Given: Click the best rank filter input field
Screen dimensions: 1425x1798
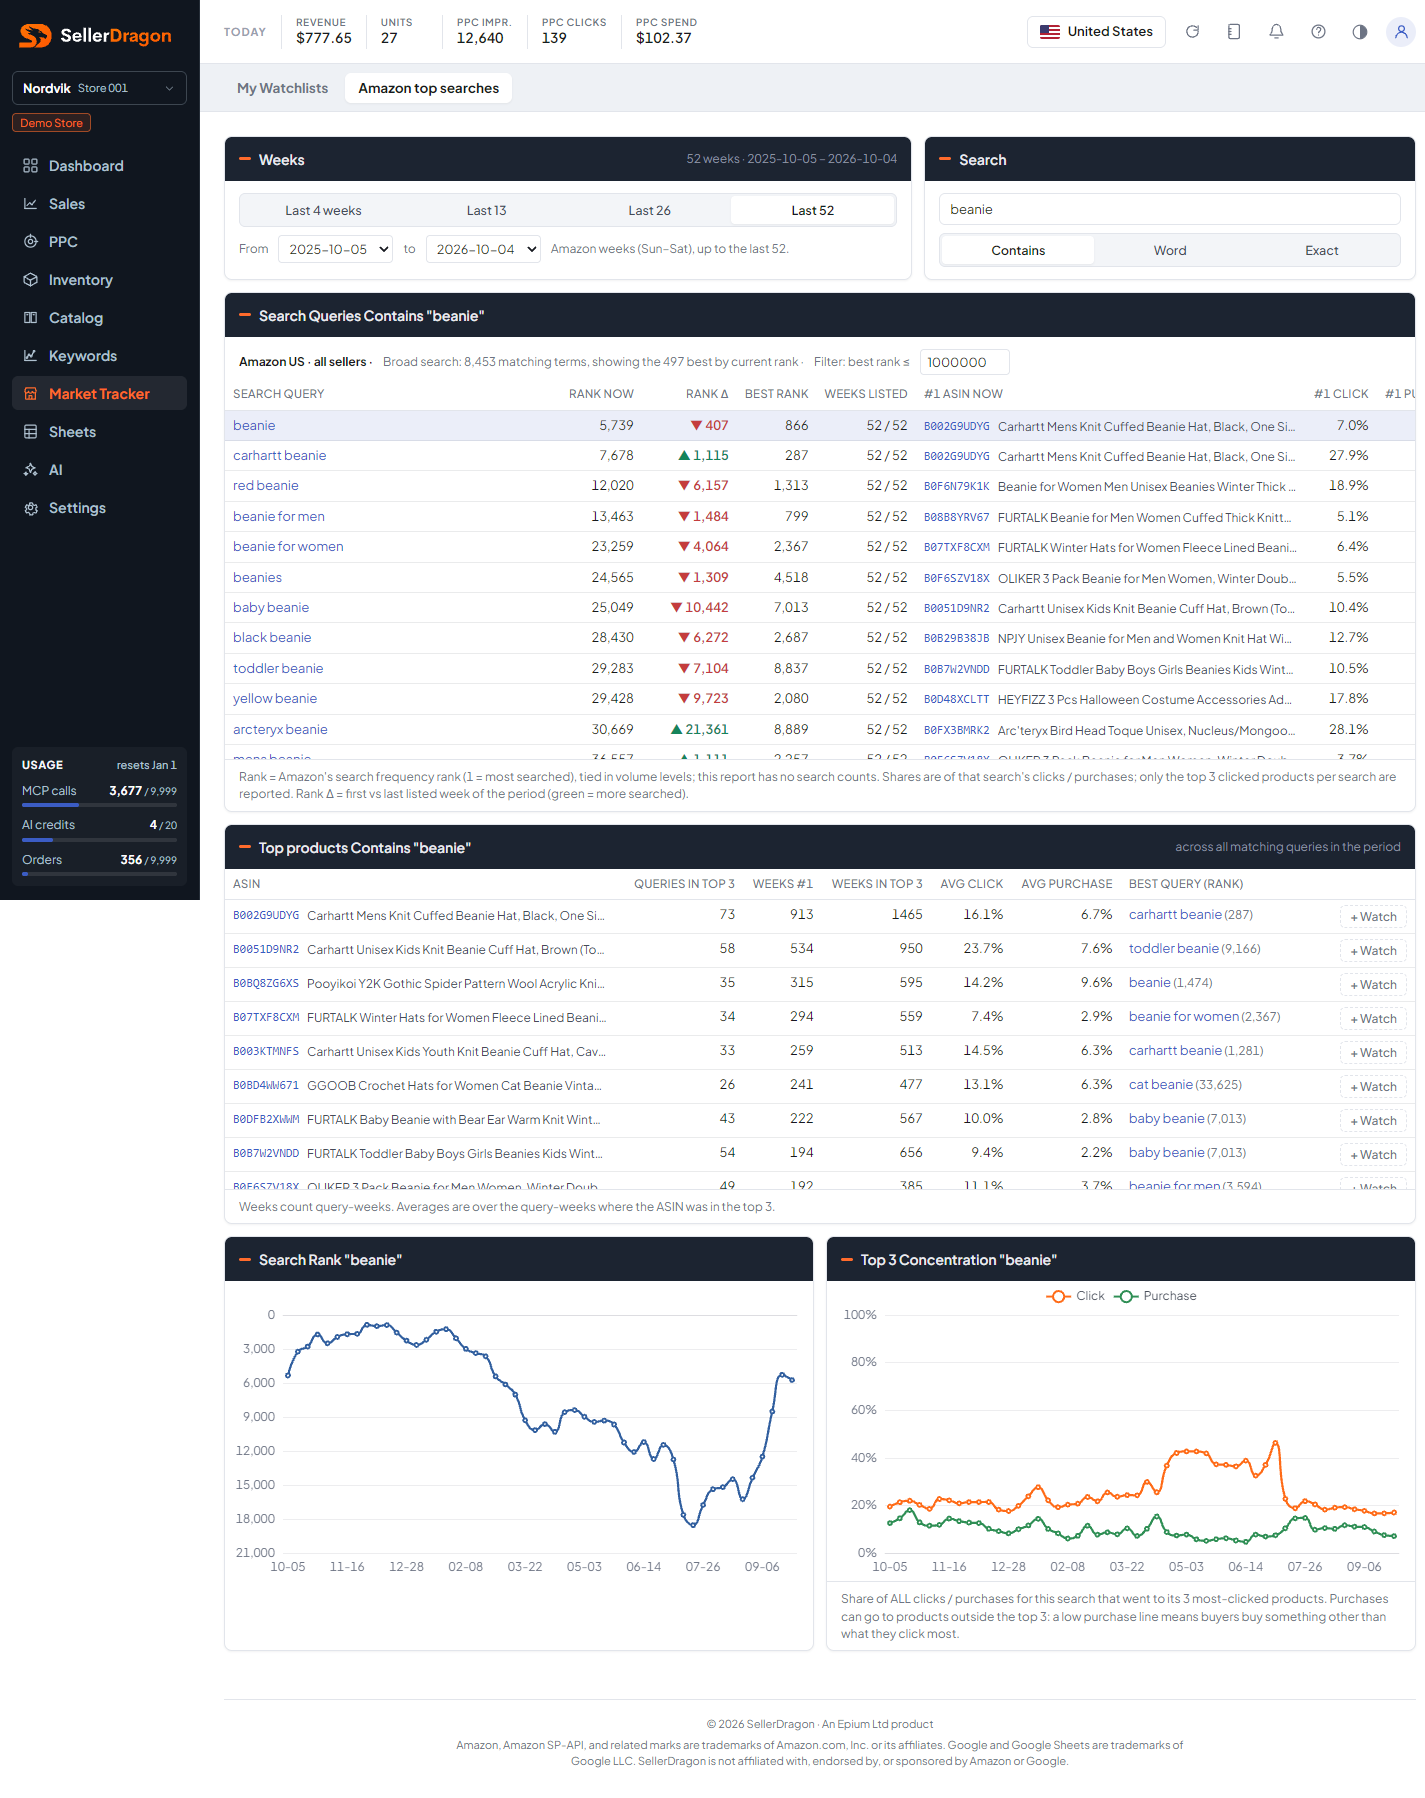Looking at the screenshot, I should click(x=964, y=362).
